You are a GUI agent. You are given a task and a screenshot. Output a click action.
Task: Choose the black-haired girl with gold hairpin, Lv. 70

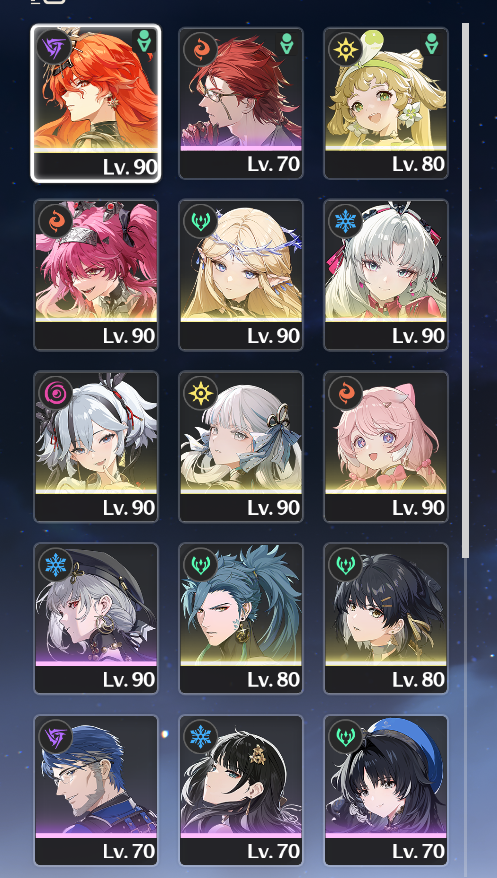pos(241,790)
